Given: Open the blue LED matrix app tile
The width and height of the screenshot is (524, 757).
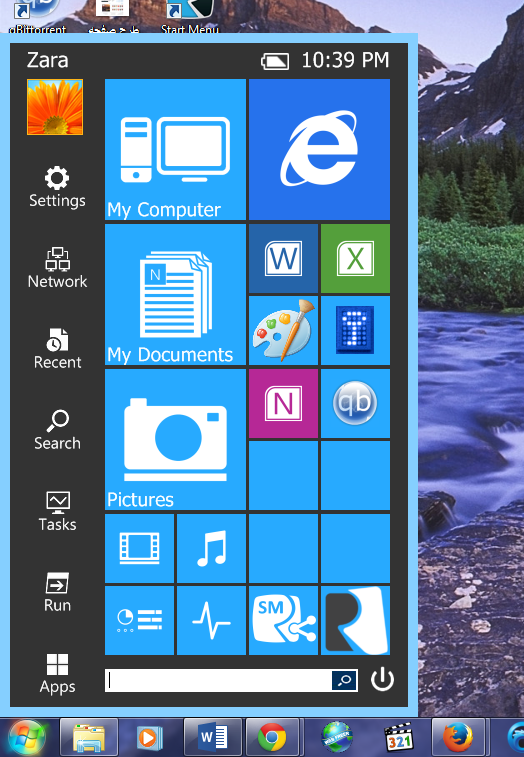Looking at the screenshot, I should 355,331.
